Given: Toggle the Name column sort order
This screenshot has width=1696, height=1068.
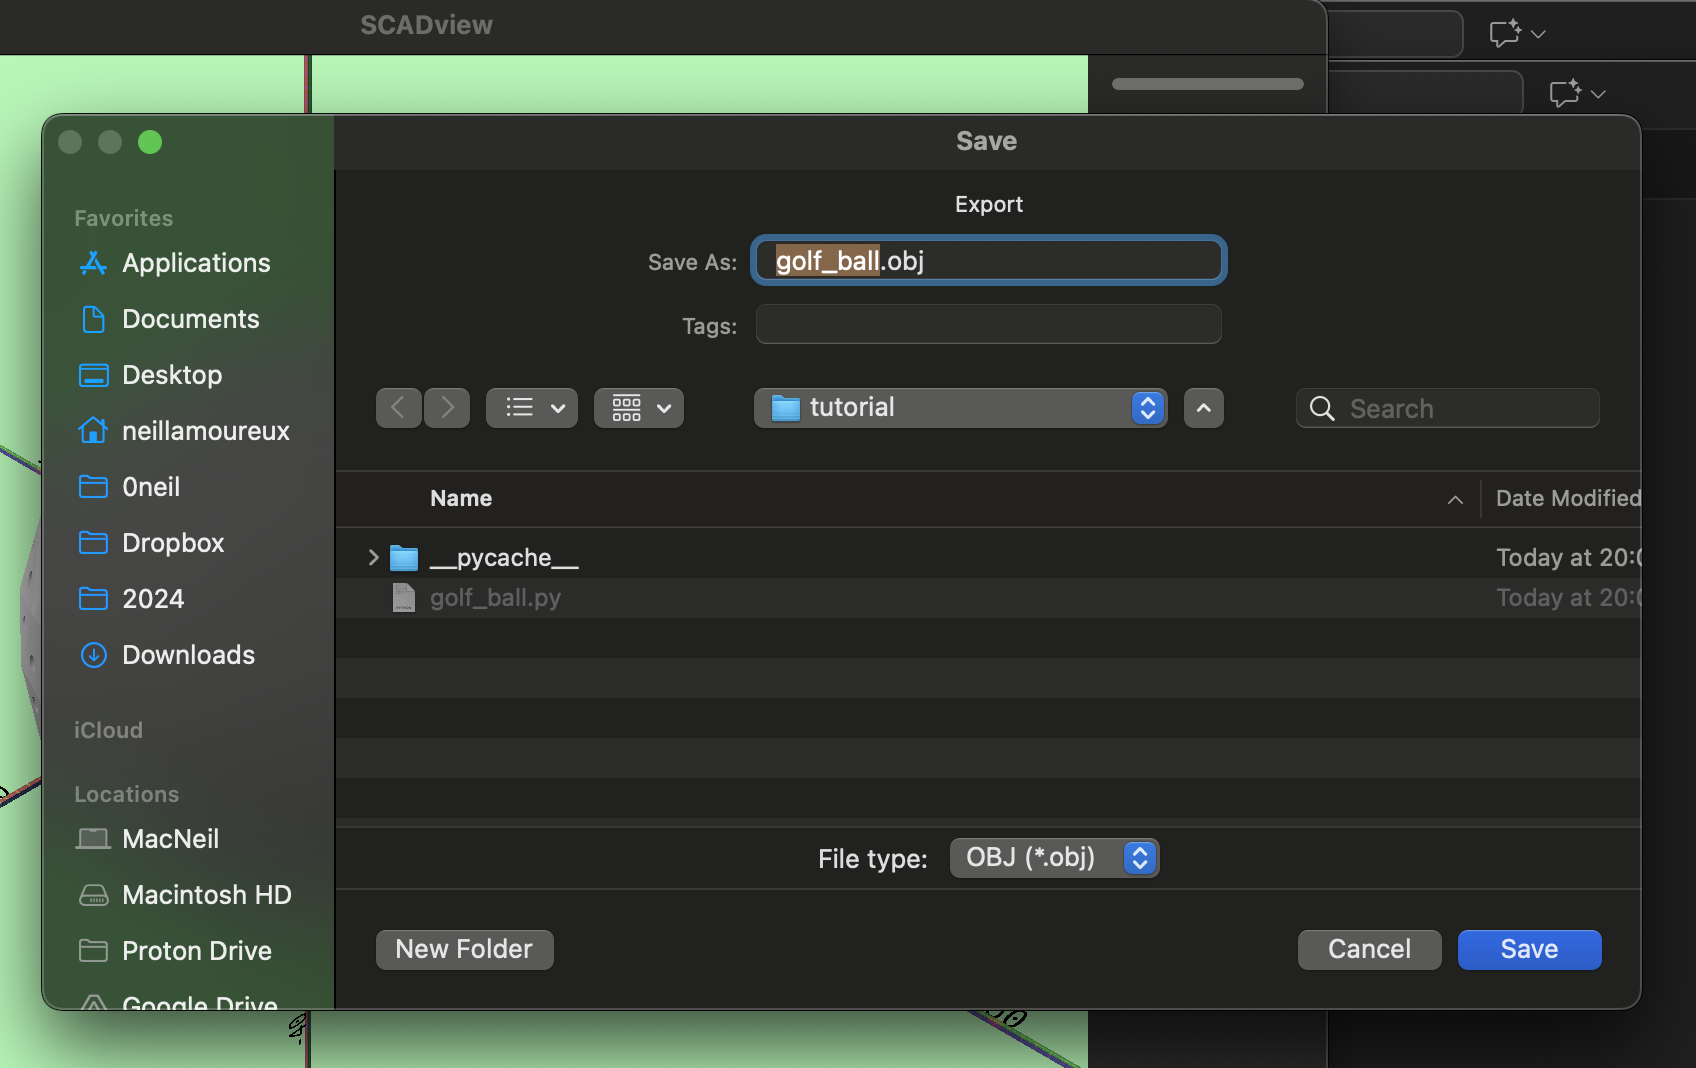Looking at the screenshot, I should pyautogui.click(x=1455, y=499).
